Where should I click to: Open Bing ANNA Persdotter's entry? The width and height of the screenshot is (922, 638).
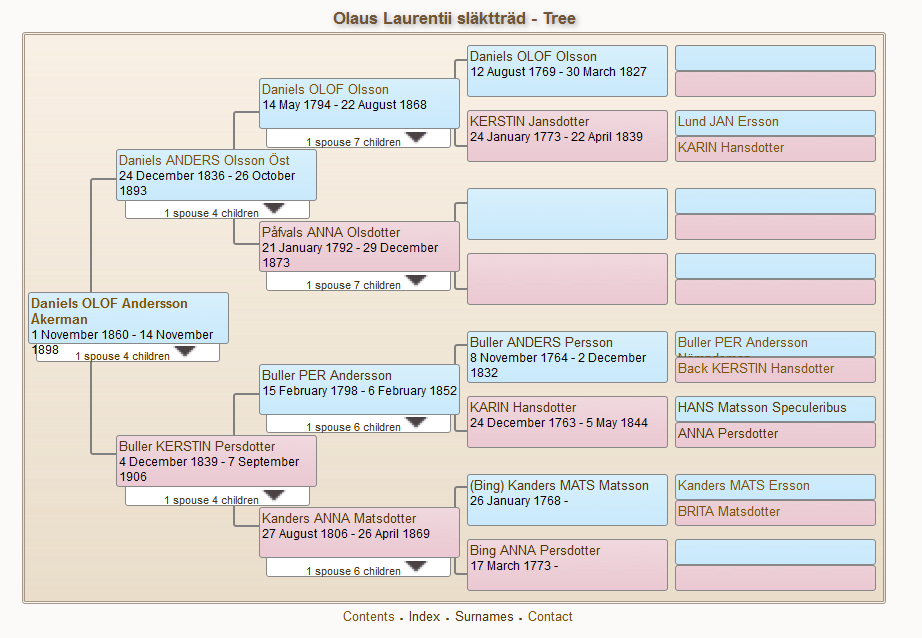pos(535,551)
